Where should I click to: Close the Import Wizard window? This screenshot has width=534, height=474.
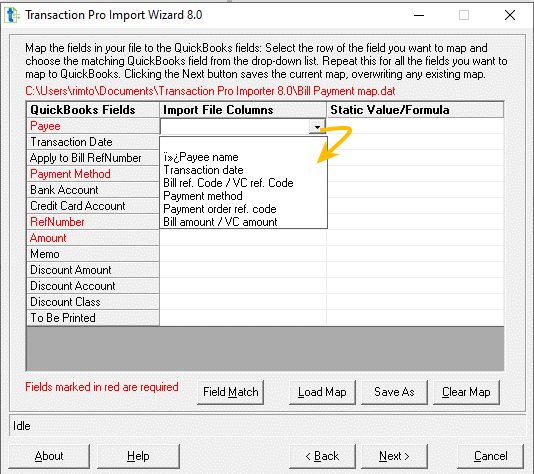coord(510,15)
